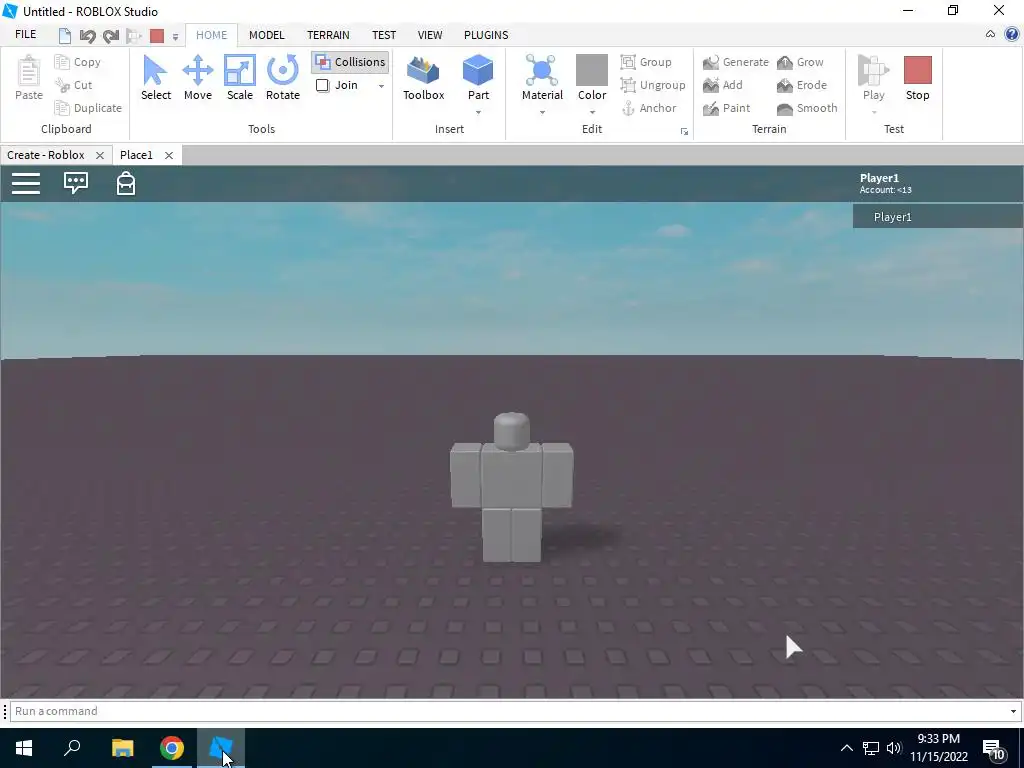Undo the last action
This screenshot has height=768, width=1024.
pyautogui.click(x=88, y=35)
